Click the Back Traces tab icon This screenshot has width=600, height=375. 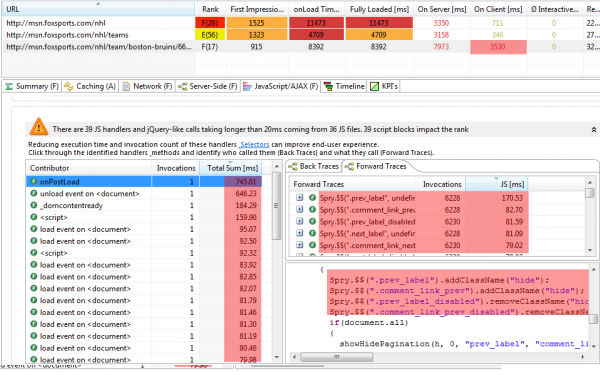pyautogui.click(x=293, y=166)
